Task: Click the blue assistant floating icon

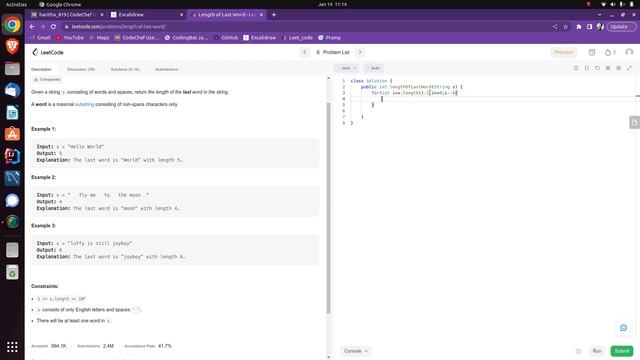Action: pyautogui.click(x=623, y=328)
